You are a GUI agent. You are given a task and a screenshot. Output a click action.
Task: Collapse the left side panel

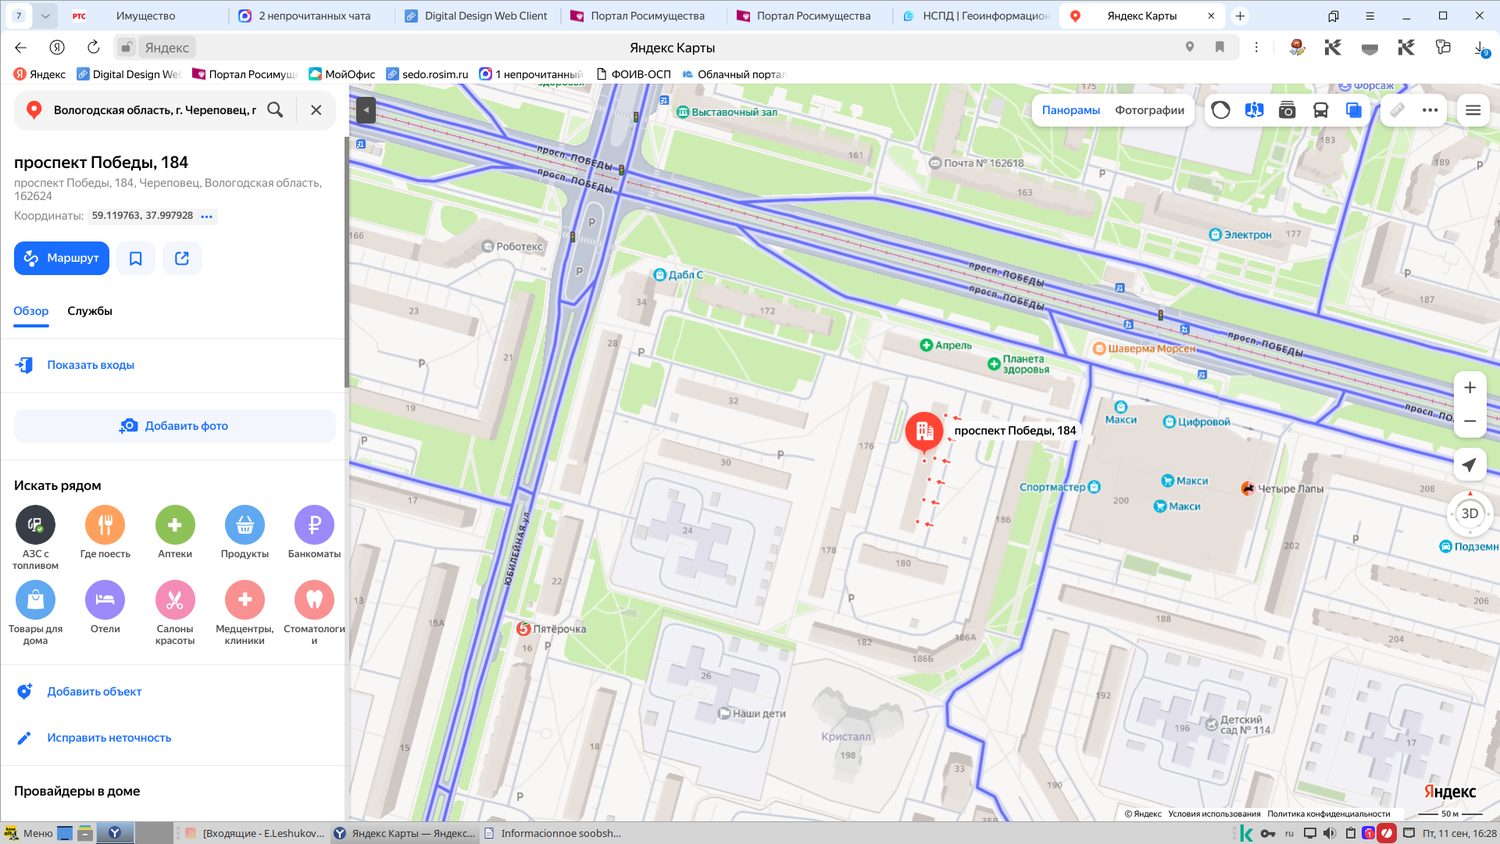(366, 110)
